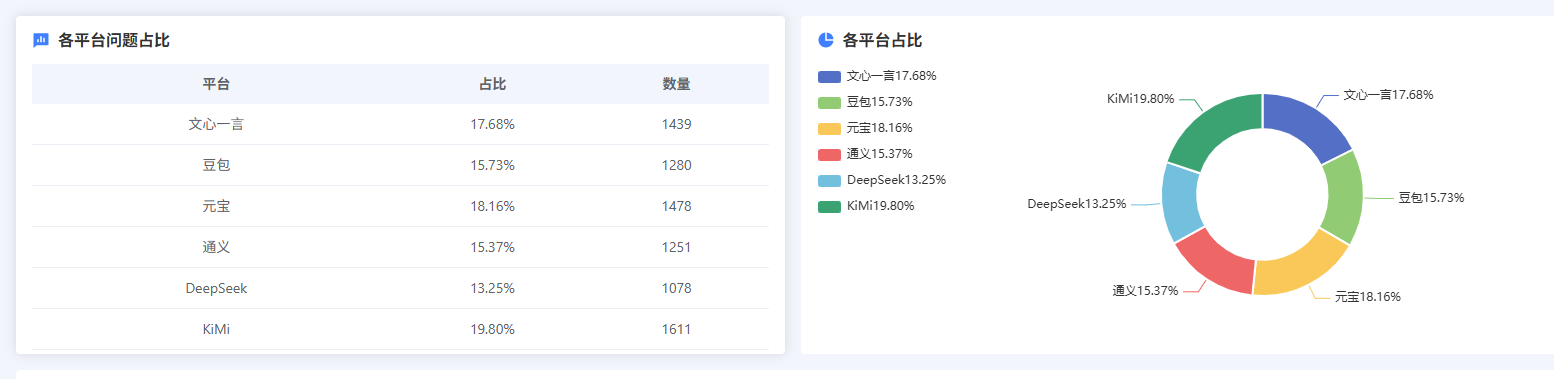Click the pie chart icon beside 各平台占比

pyautogui.click(x=826, y=40)
